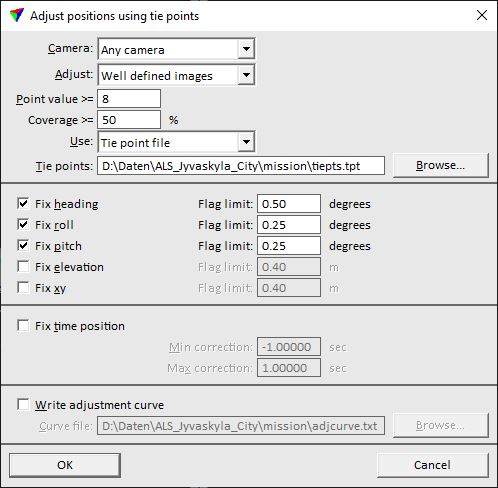Uncheck the Fix pitch checkbox
Screen dimensions: 498x488
pyautogui.click(x=23, y=245)
